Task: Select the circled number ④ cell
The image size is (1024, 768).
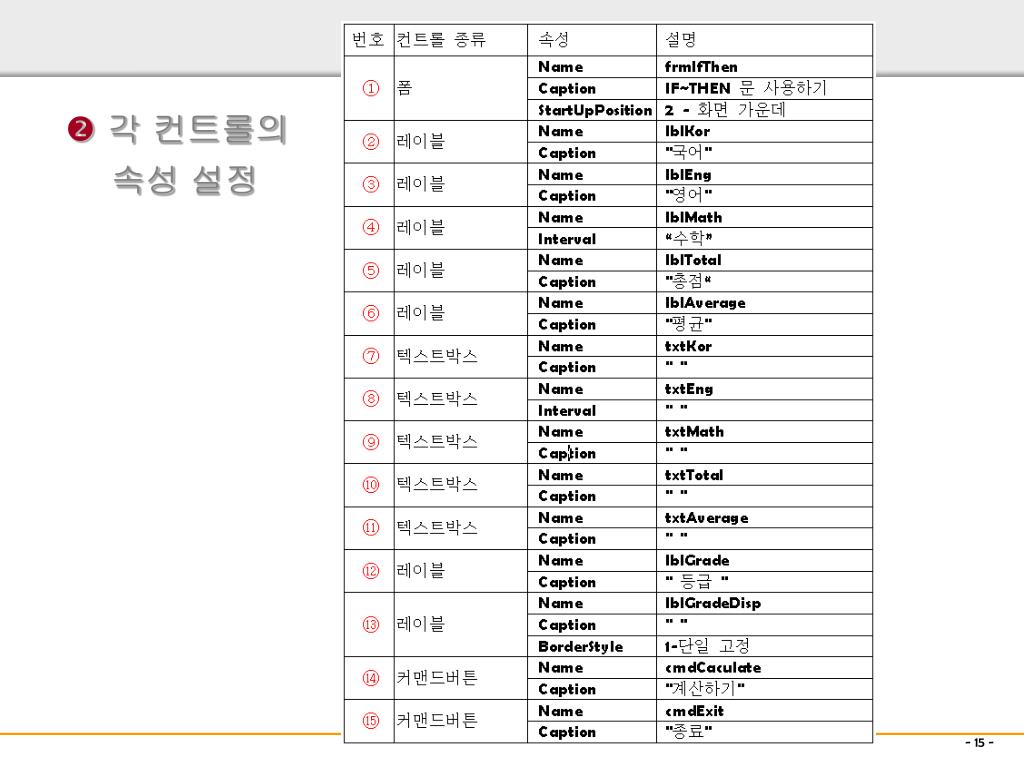Action: point(370,227)
